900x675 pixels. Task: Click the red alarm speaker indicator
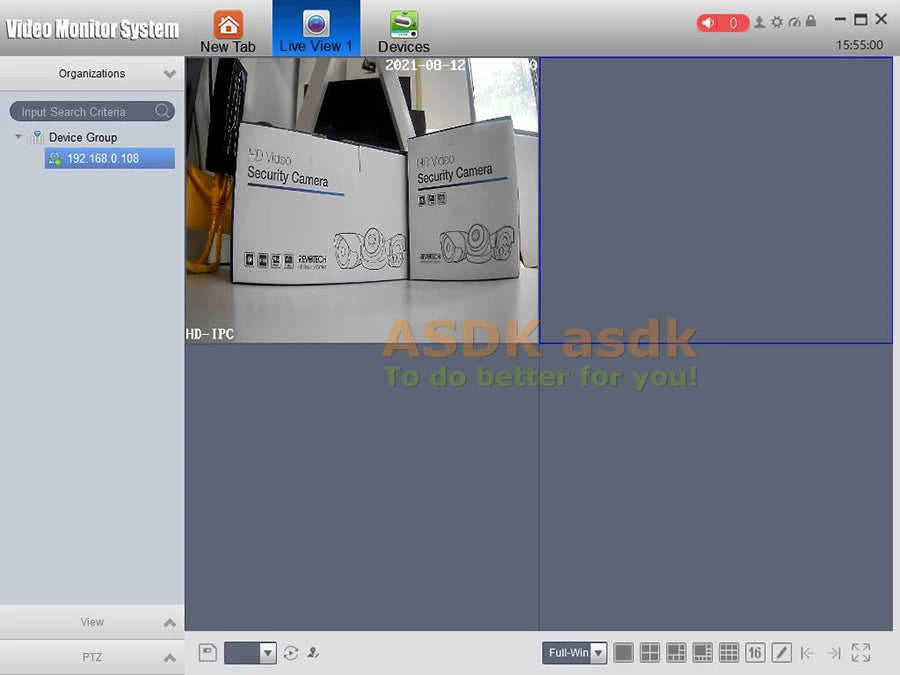(x=722, y=23)
